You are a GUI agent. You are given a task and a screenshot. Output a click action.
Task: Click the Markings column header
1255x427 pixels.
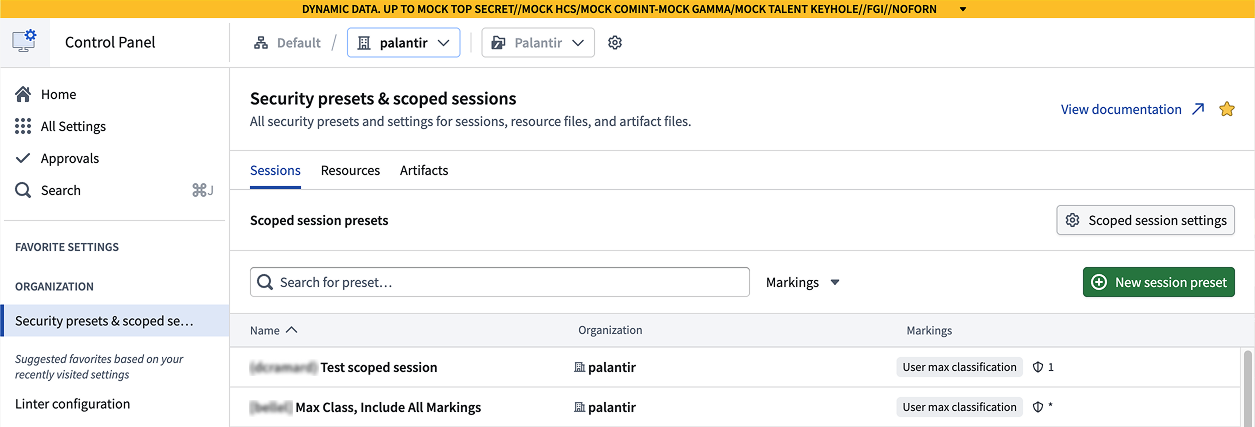(929, 330)
